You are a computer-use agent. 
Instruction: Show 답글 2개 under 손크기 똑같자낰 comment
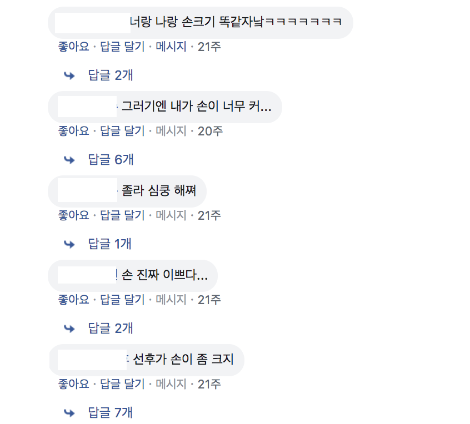click(110, 75)
